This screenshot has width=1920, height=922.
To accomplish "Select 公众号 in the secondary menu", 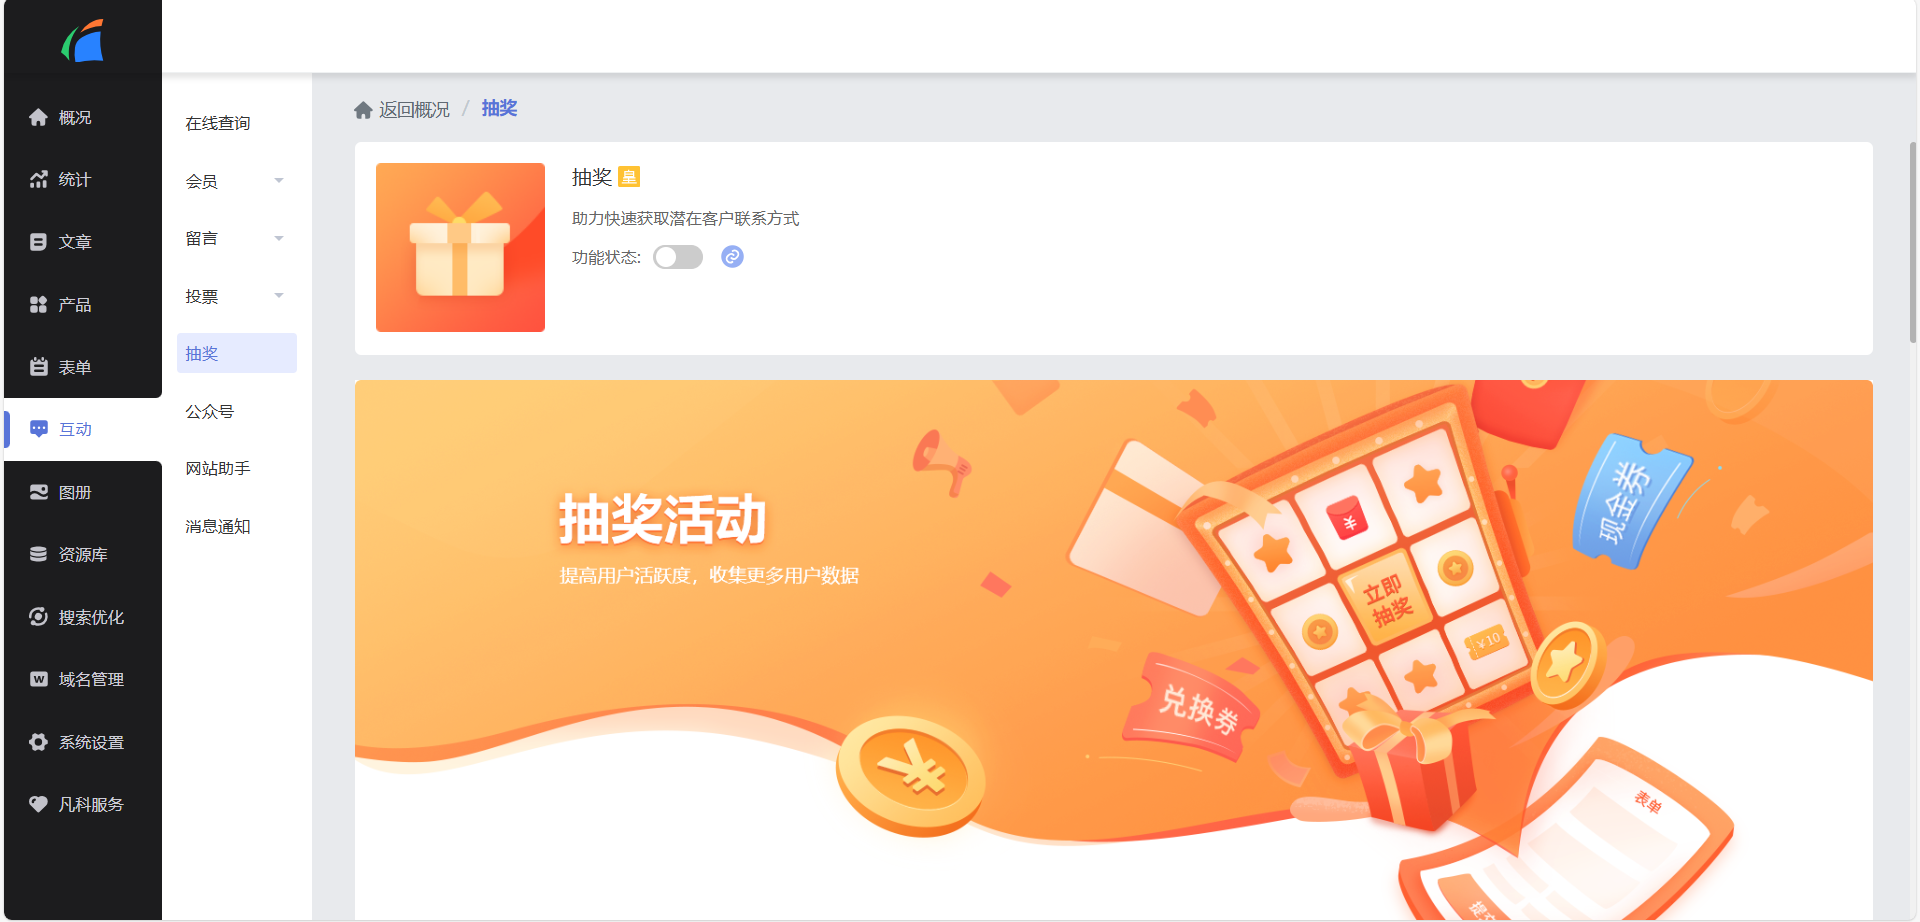I will click(x=209, y=411).
